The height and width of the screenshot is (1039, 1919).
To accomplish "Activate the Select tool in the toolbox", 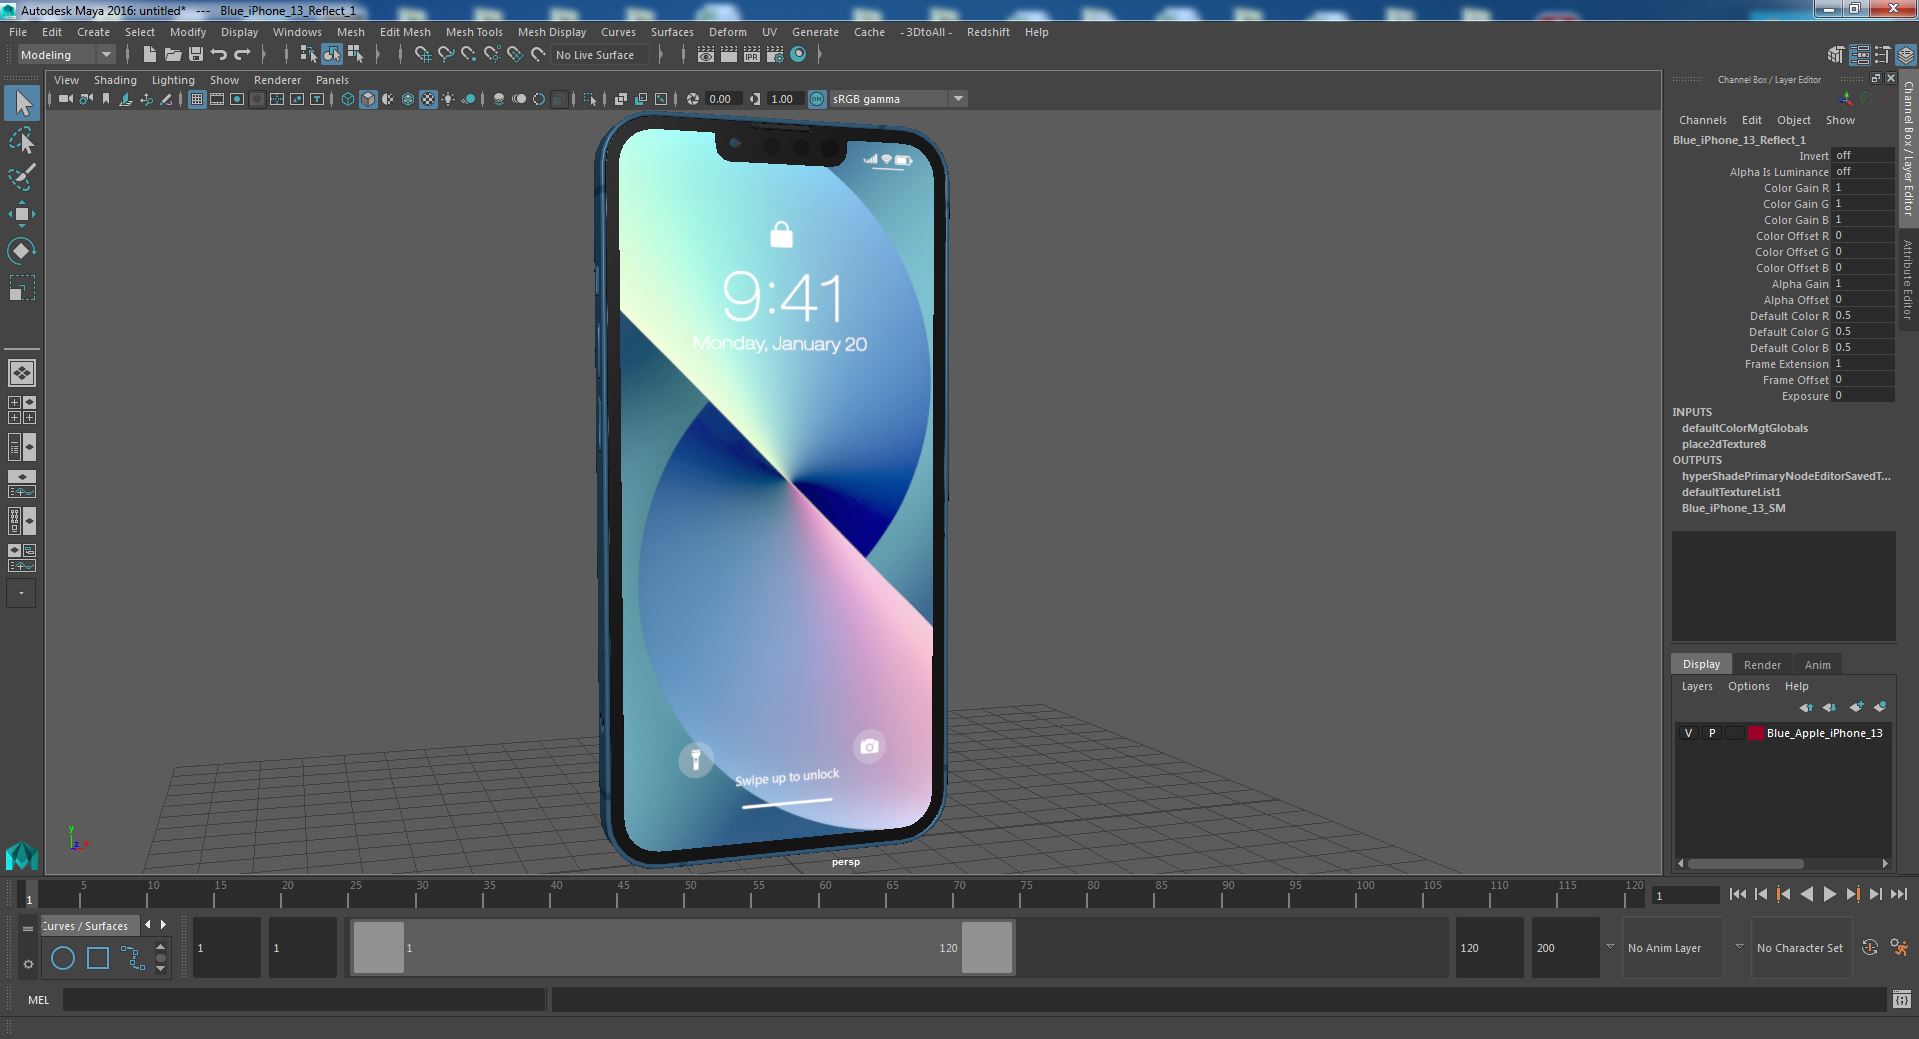I will pyautogui.click(x=21, y=103).
